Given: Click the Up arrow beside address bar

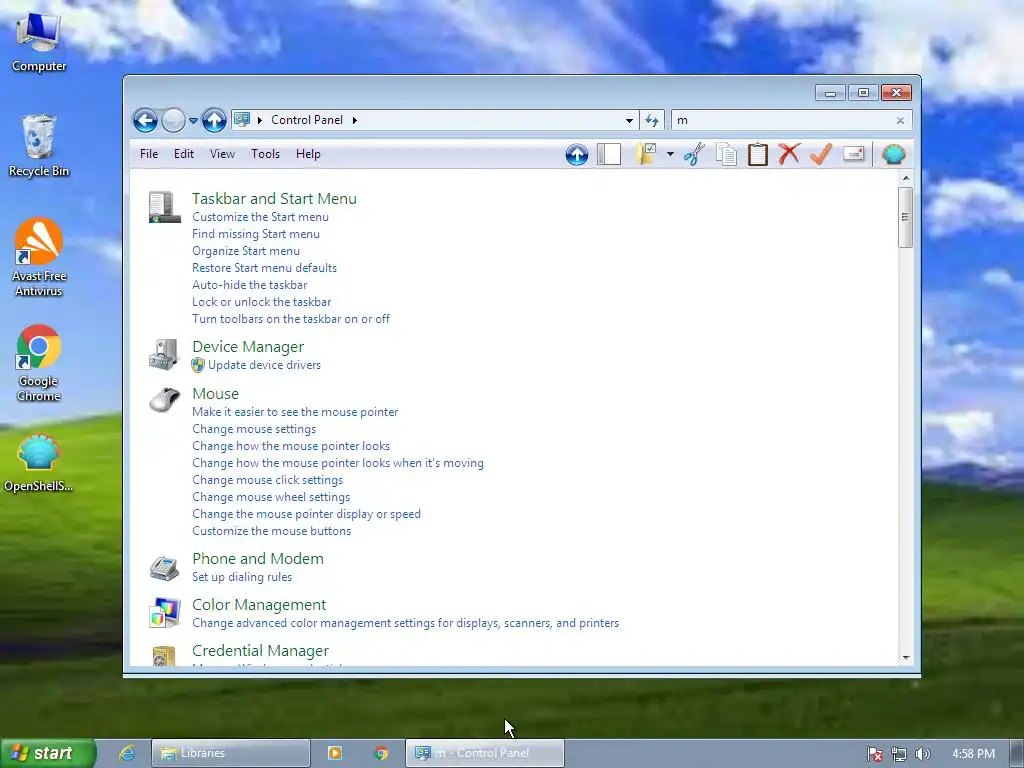Looking at the screenshot, I should pos(214,120).
